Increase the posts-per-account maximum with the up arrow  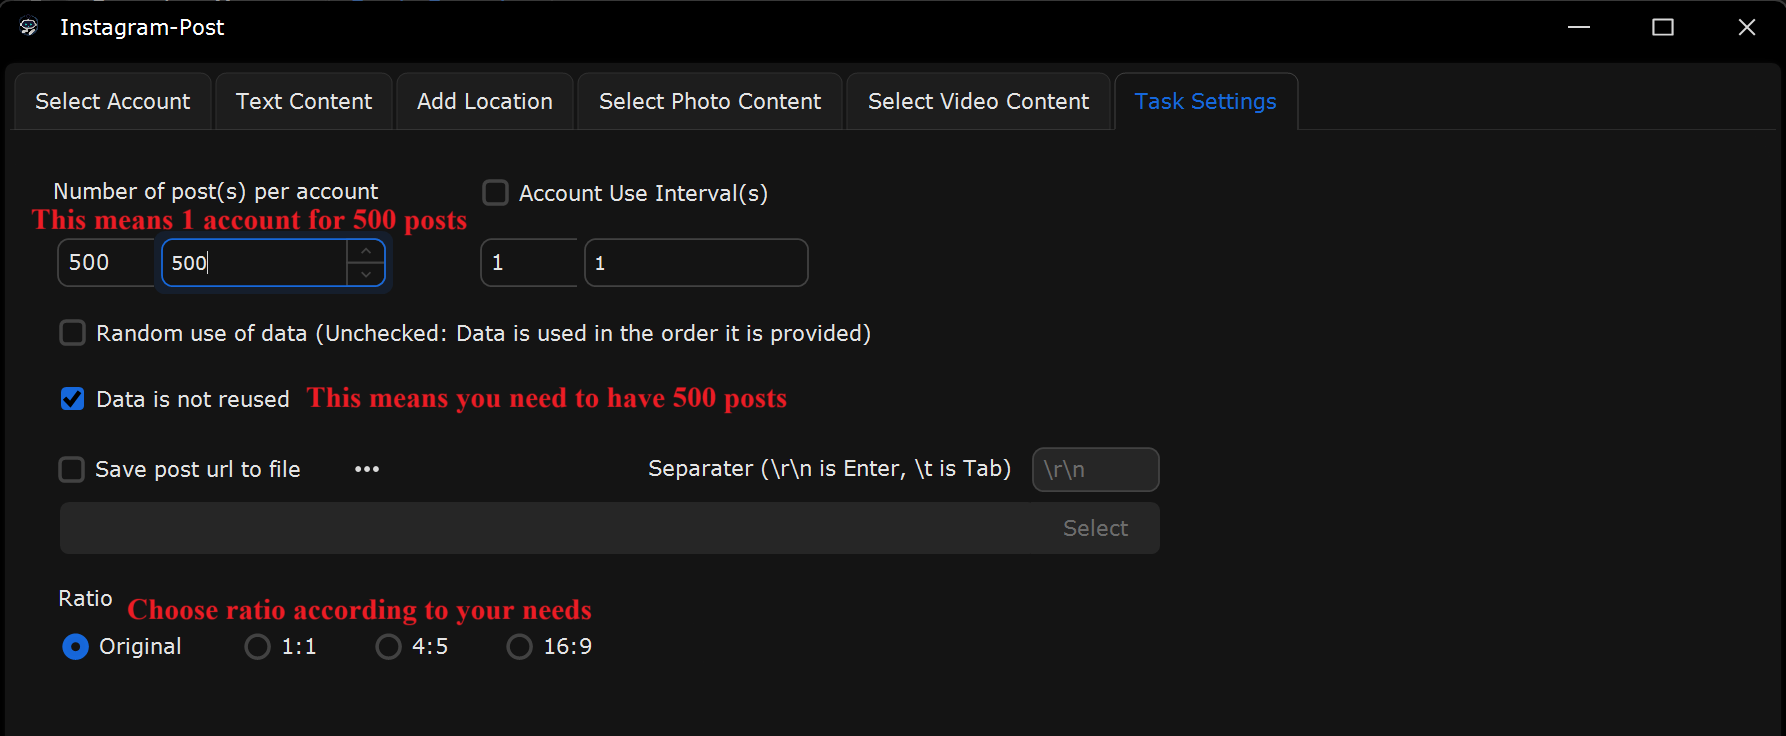(366, 251)
